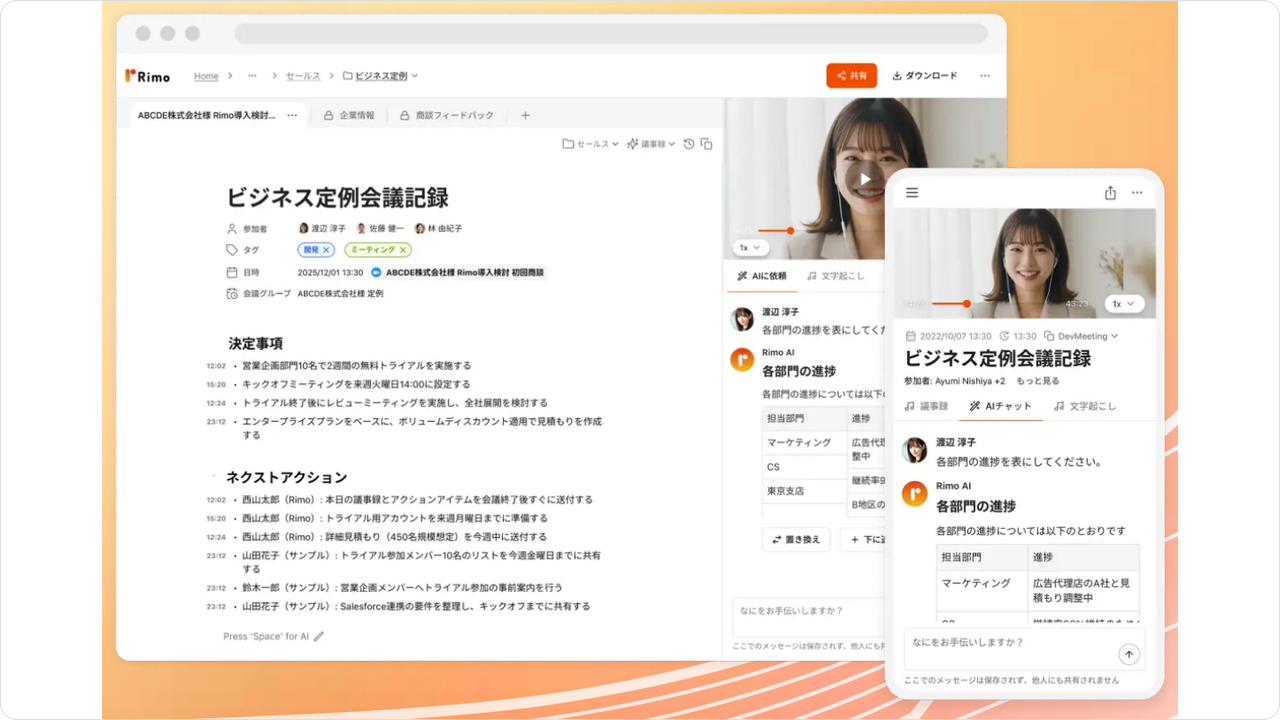
Task: Switch to the 企業情報 tab
Action: click(349, 115)
